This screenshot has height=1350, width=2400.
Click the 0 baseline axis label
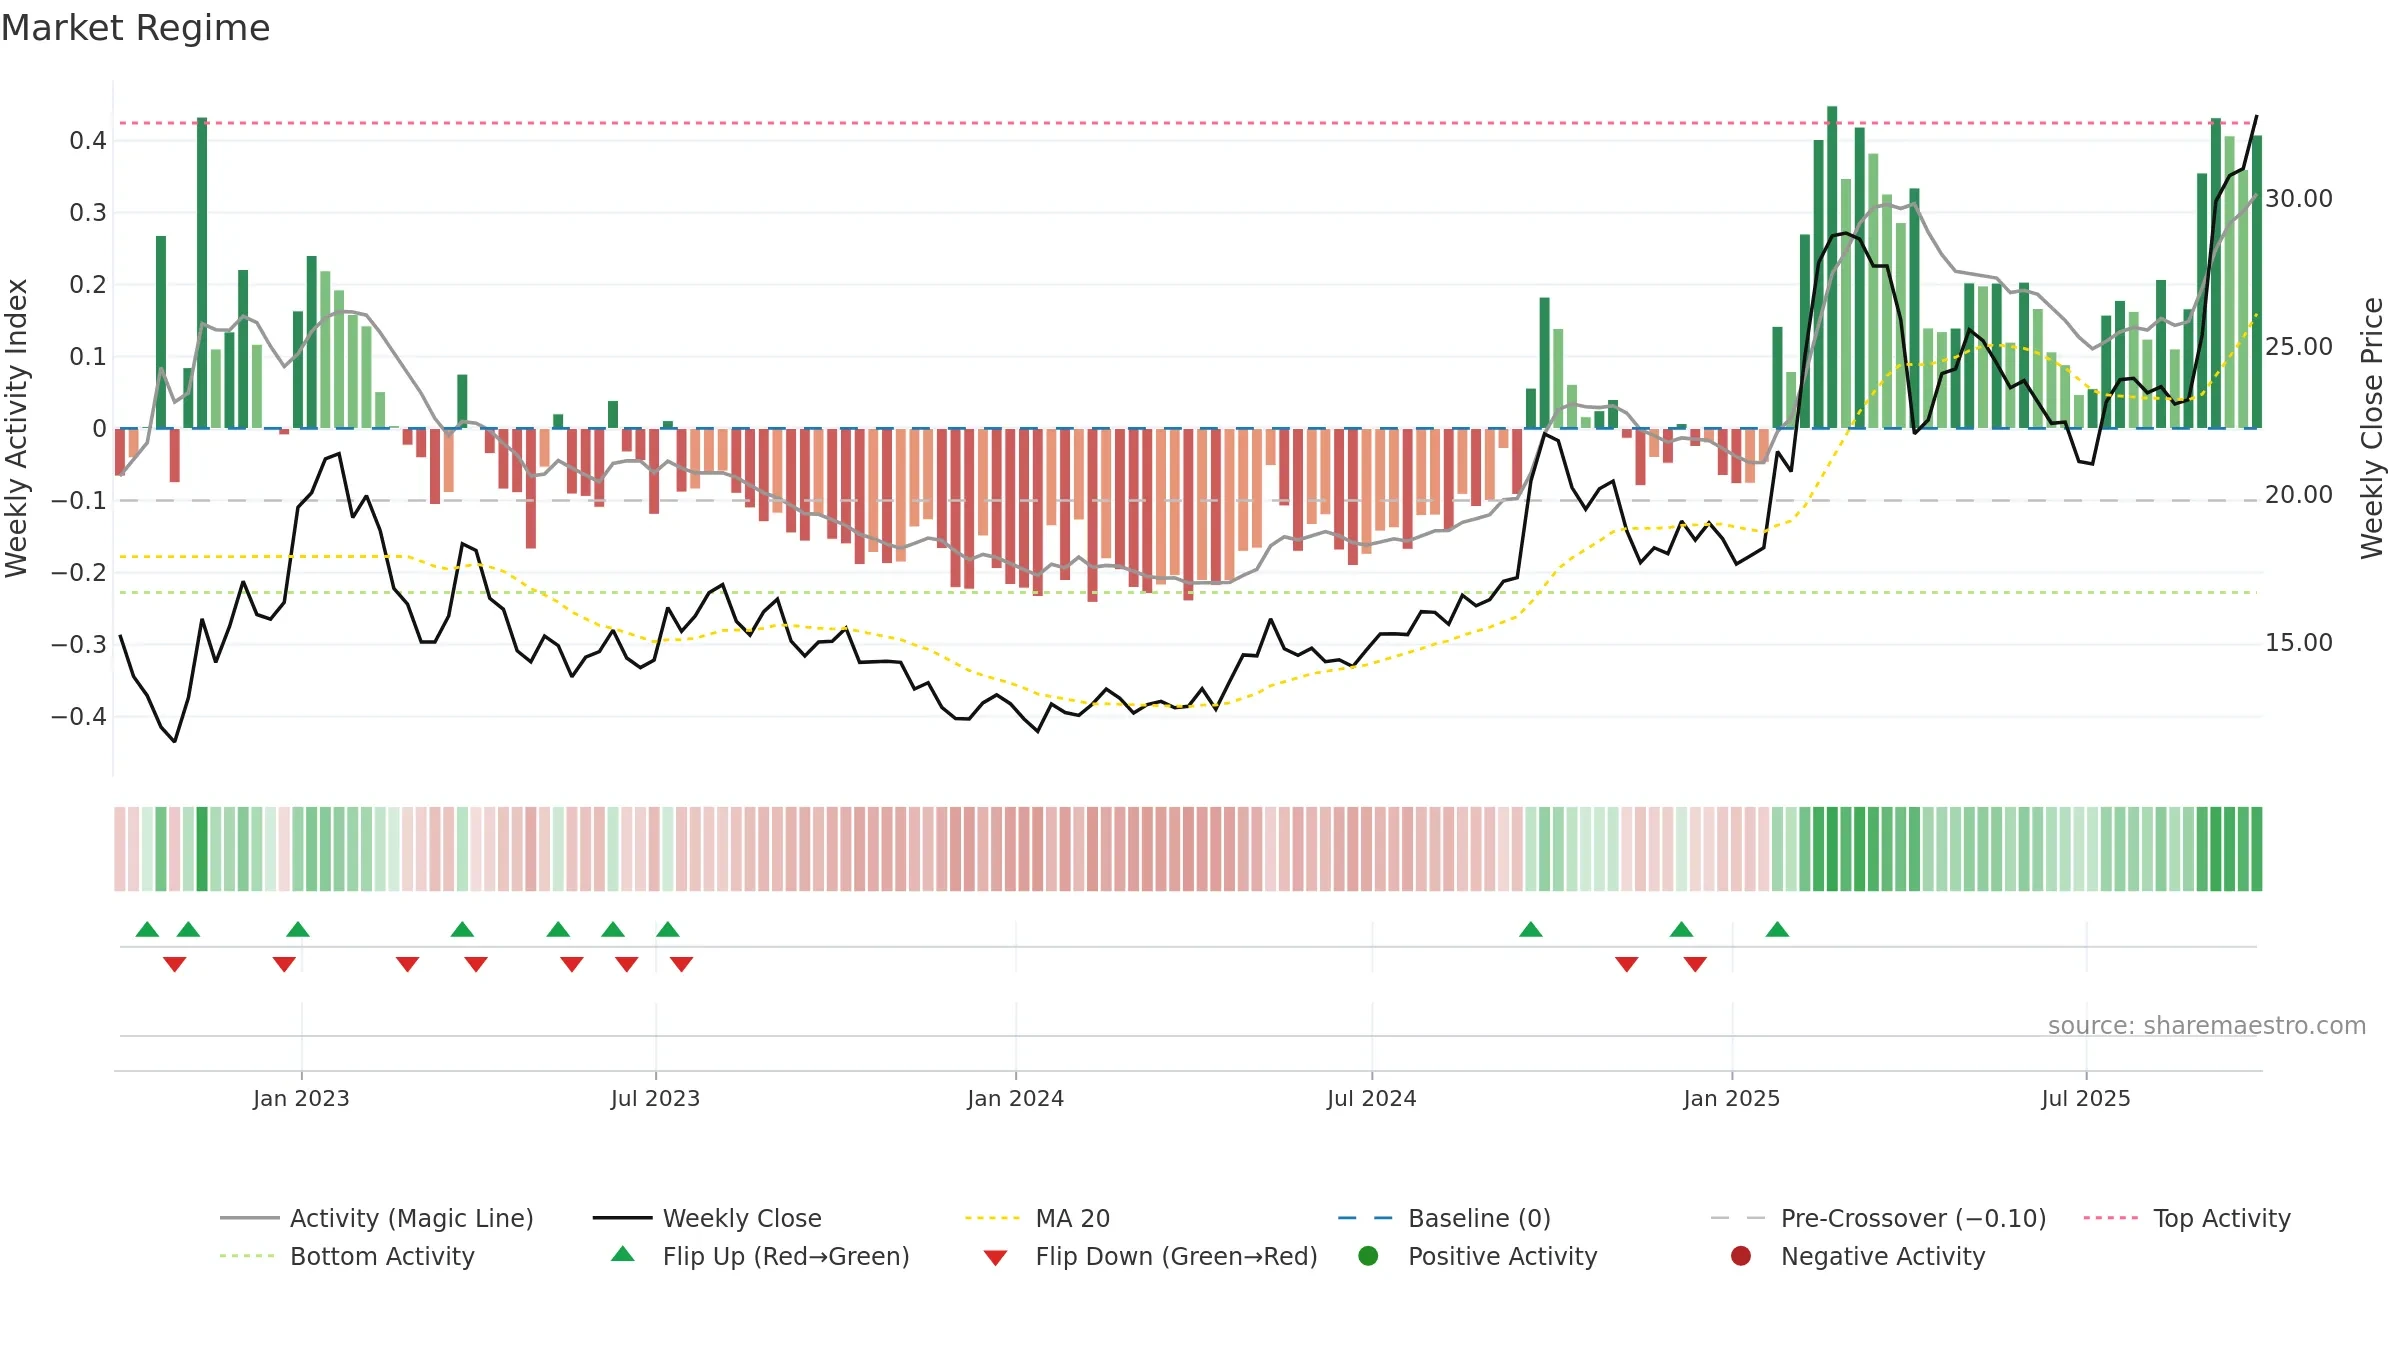pos(99,429)
